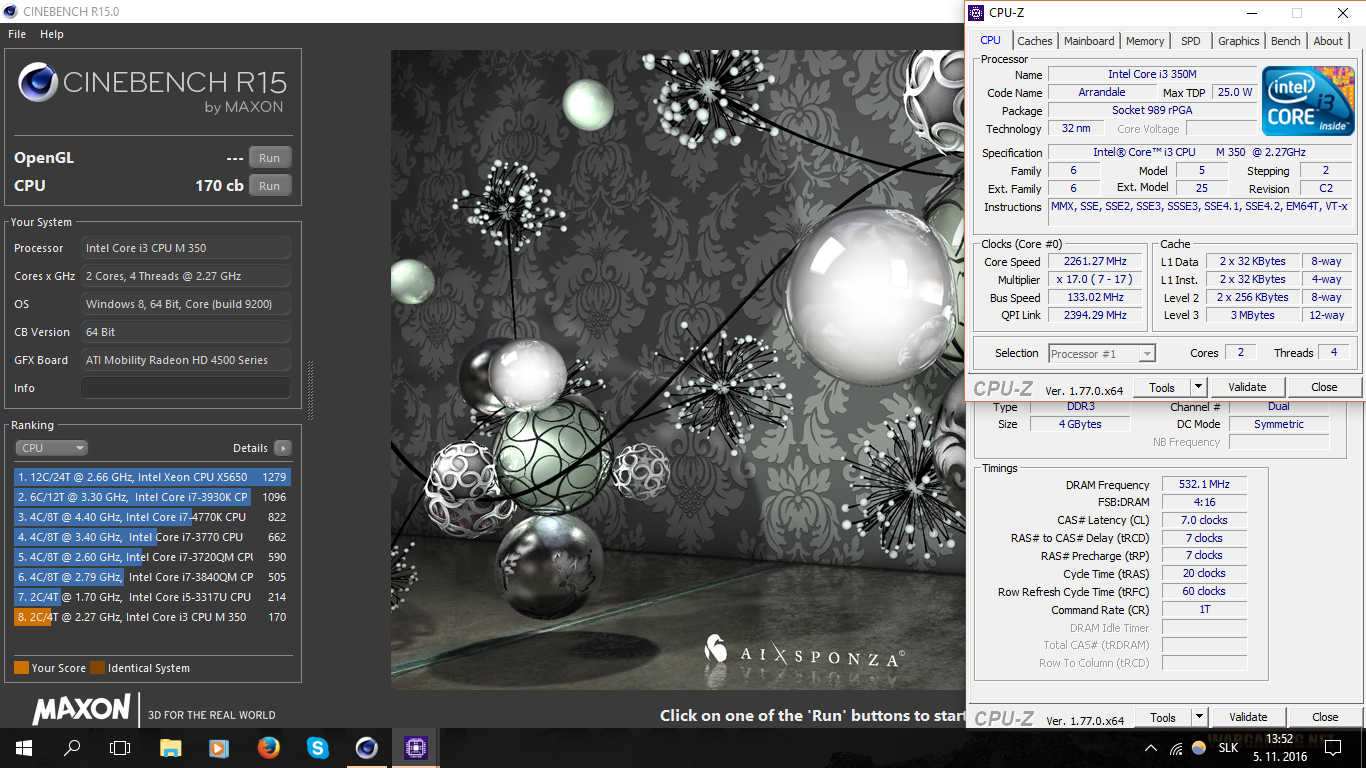Switch to Memory tab
The width and height of the screenshot is (1366, 768).
pyautogui.click(x=1145, y=41)
